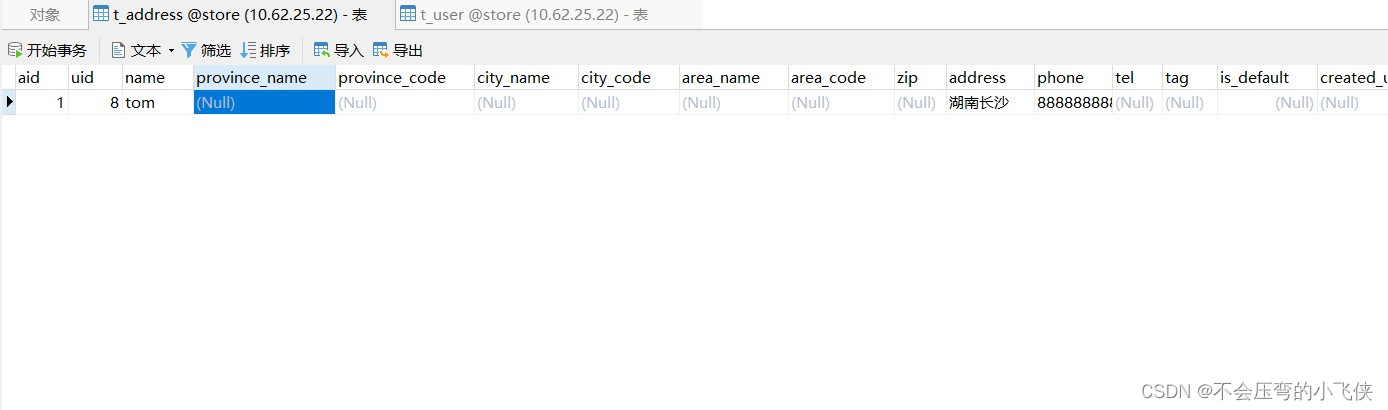Click the tag (Null) cell
The width and height of the screenshot is (1388, 410).
point(1190,102)
